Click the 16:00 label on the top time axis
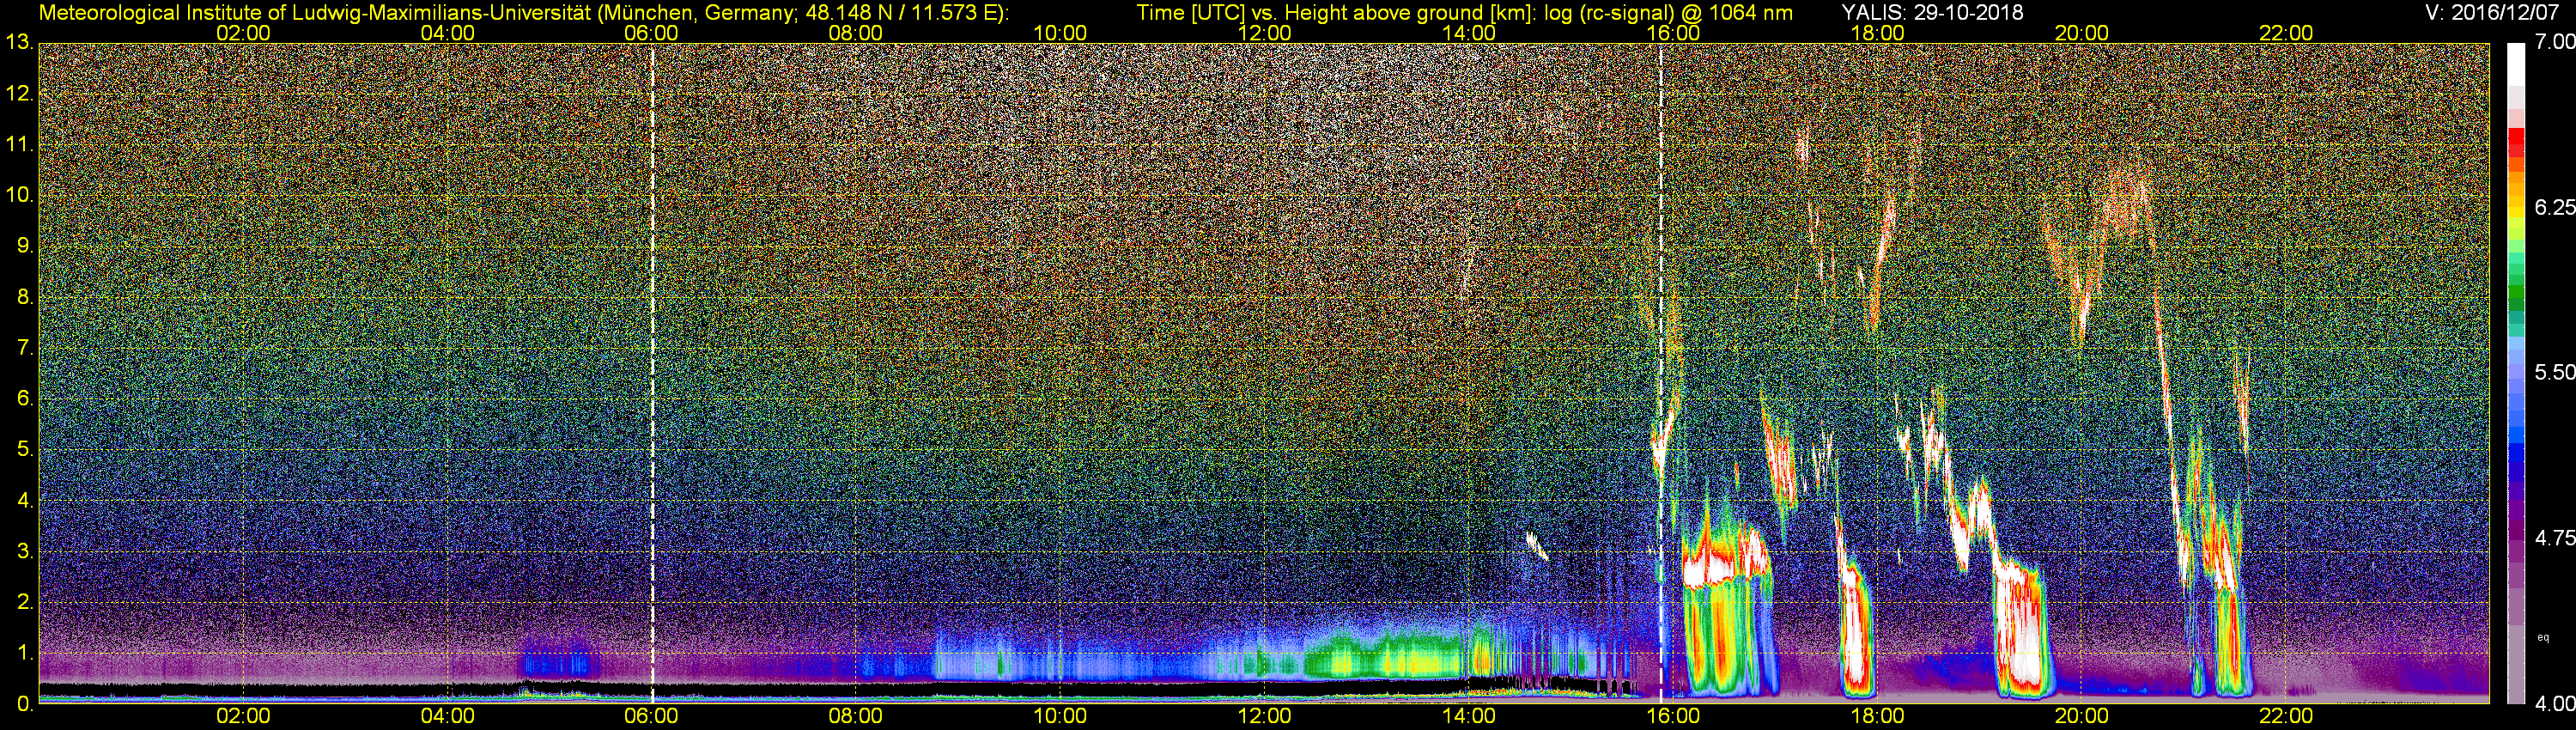This screenshot has height=730, width=2576. (1673, 33)
